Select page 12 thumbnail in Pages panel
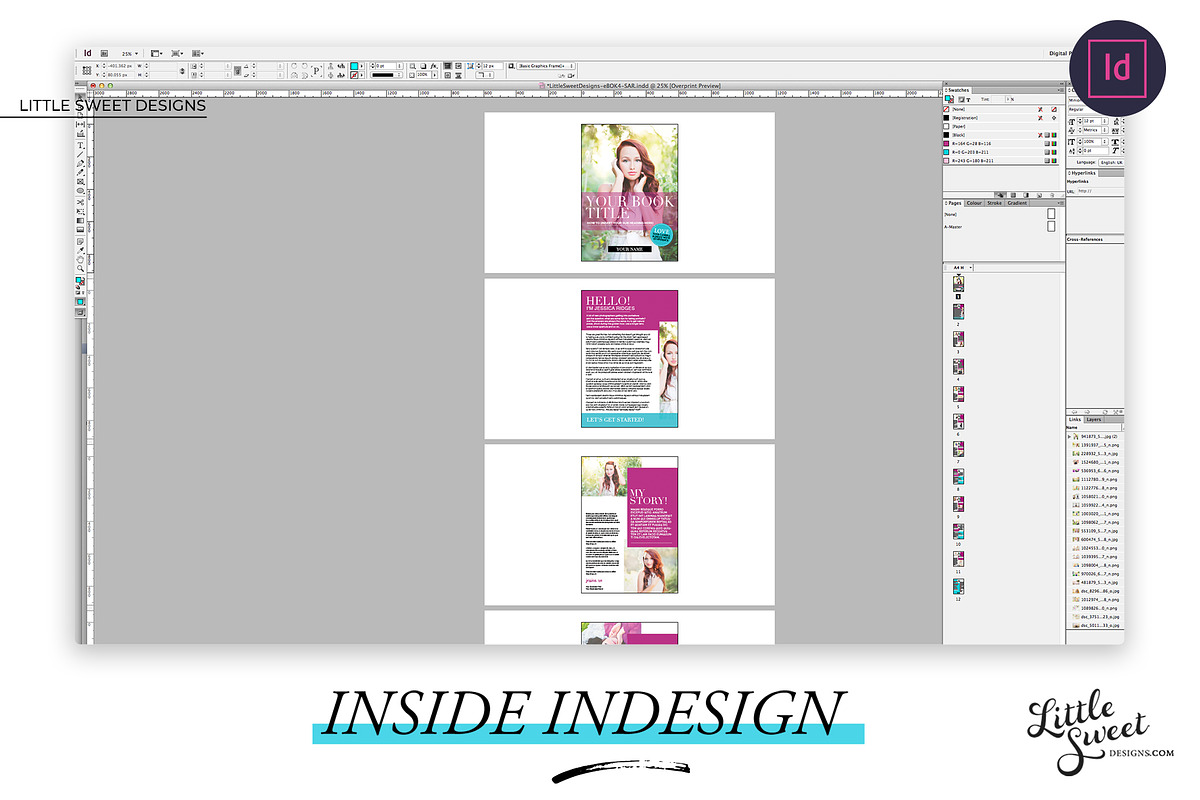 click(958, 587)
